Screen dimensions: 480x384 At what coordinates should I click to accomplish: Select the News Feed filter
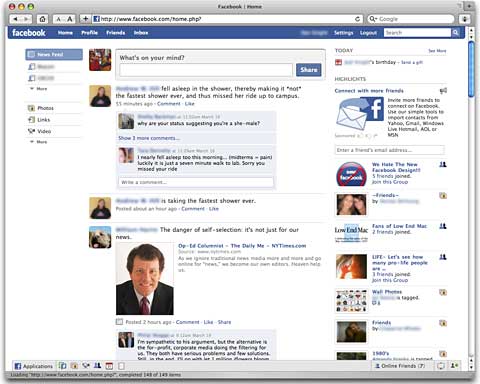(x=54, y=54)
